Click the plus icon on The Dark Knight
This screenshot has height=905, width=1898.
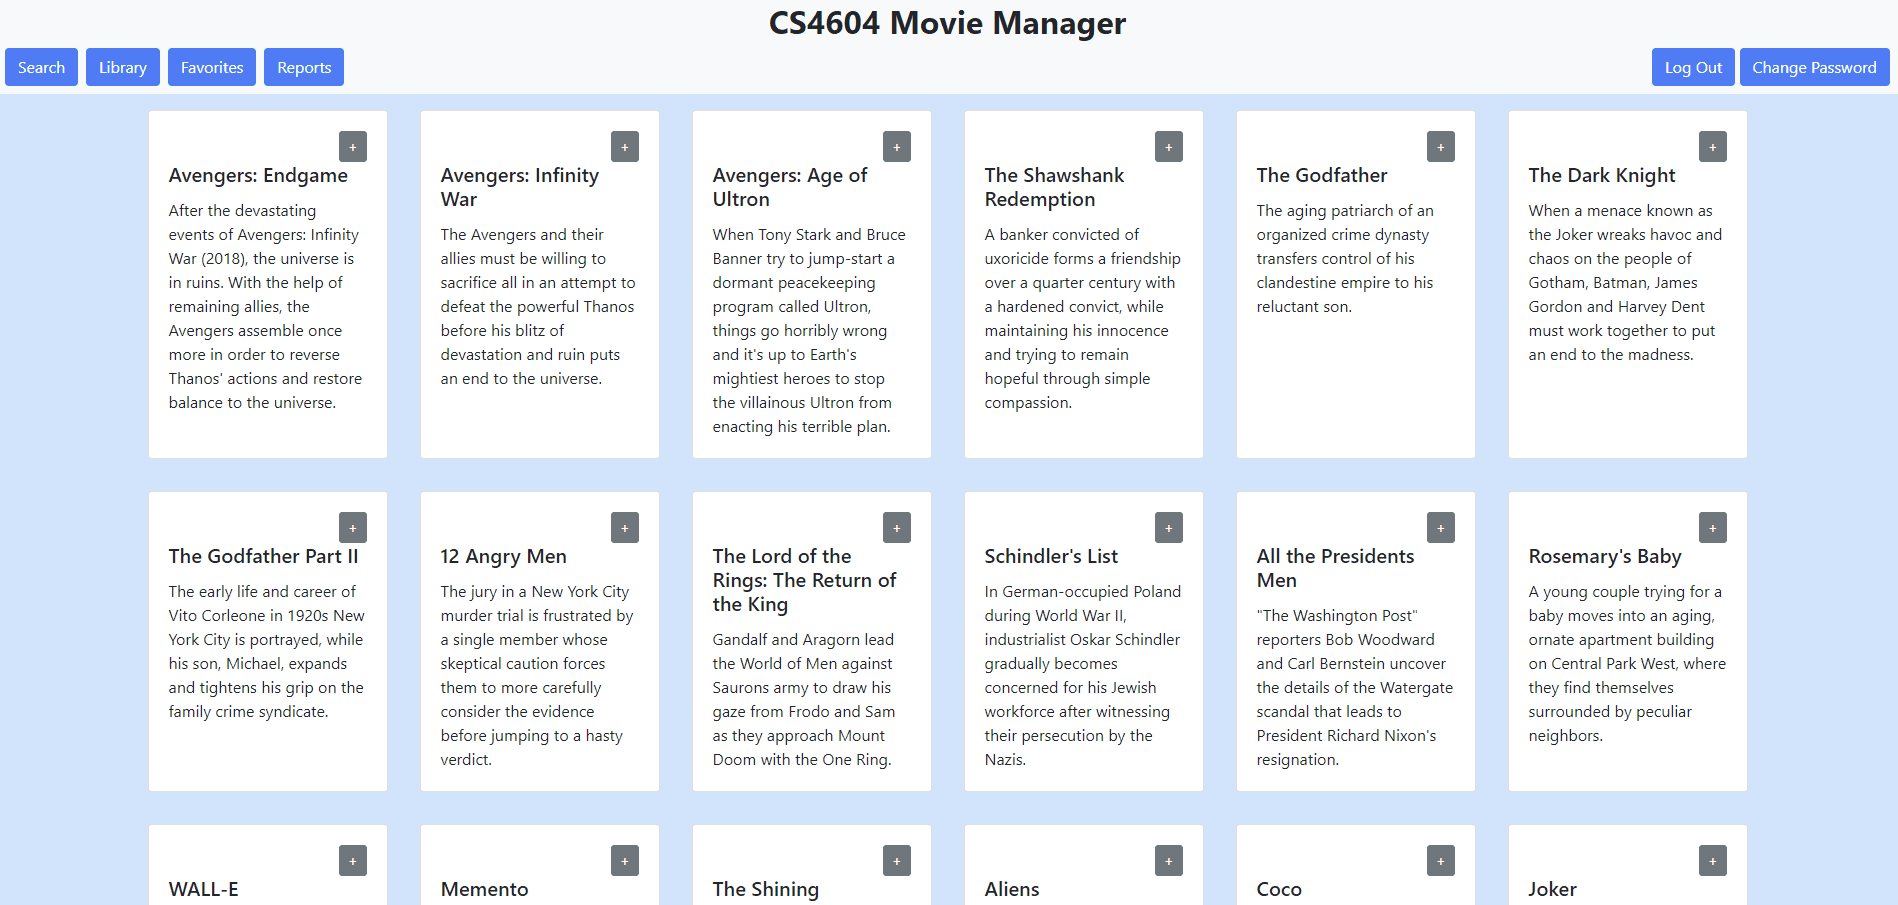[x=1712, y=146]
